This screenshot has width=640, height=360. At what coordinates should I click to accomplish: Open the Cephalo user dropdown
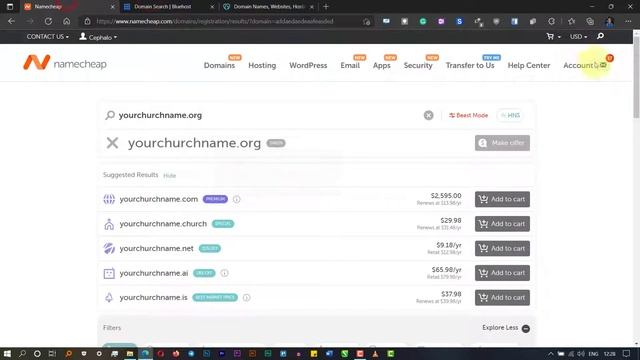pos(98,37)
